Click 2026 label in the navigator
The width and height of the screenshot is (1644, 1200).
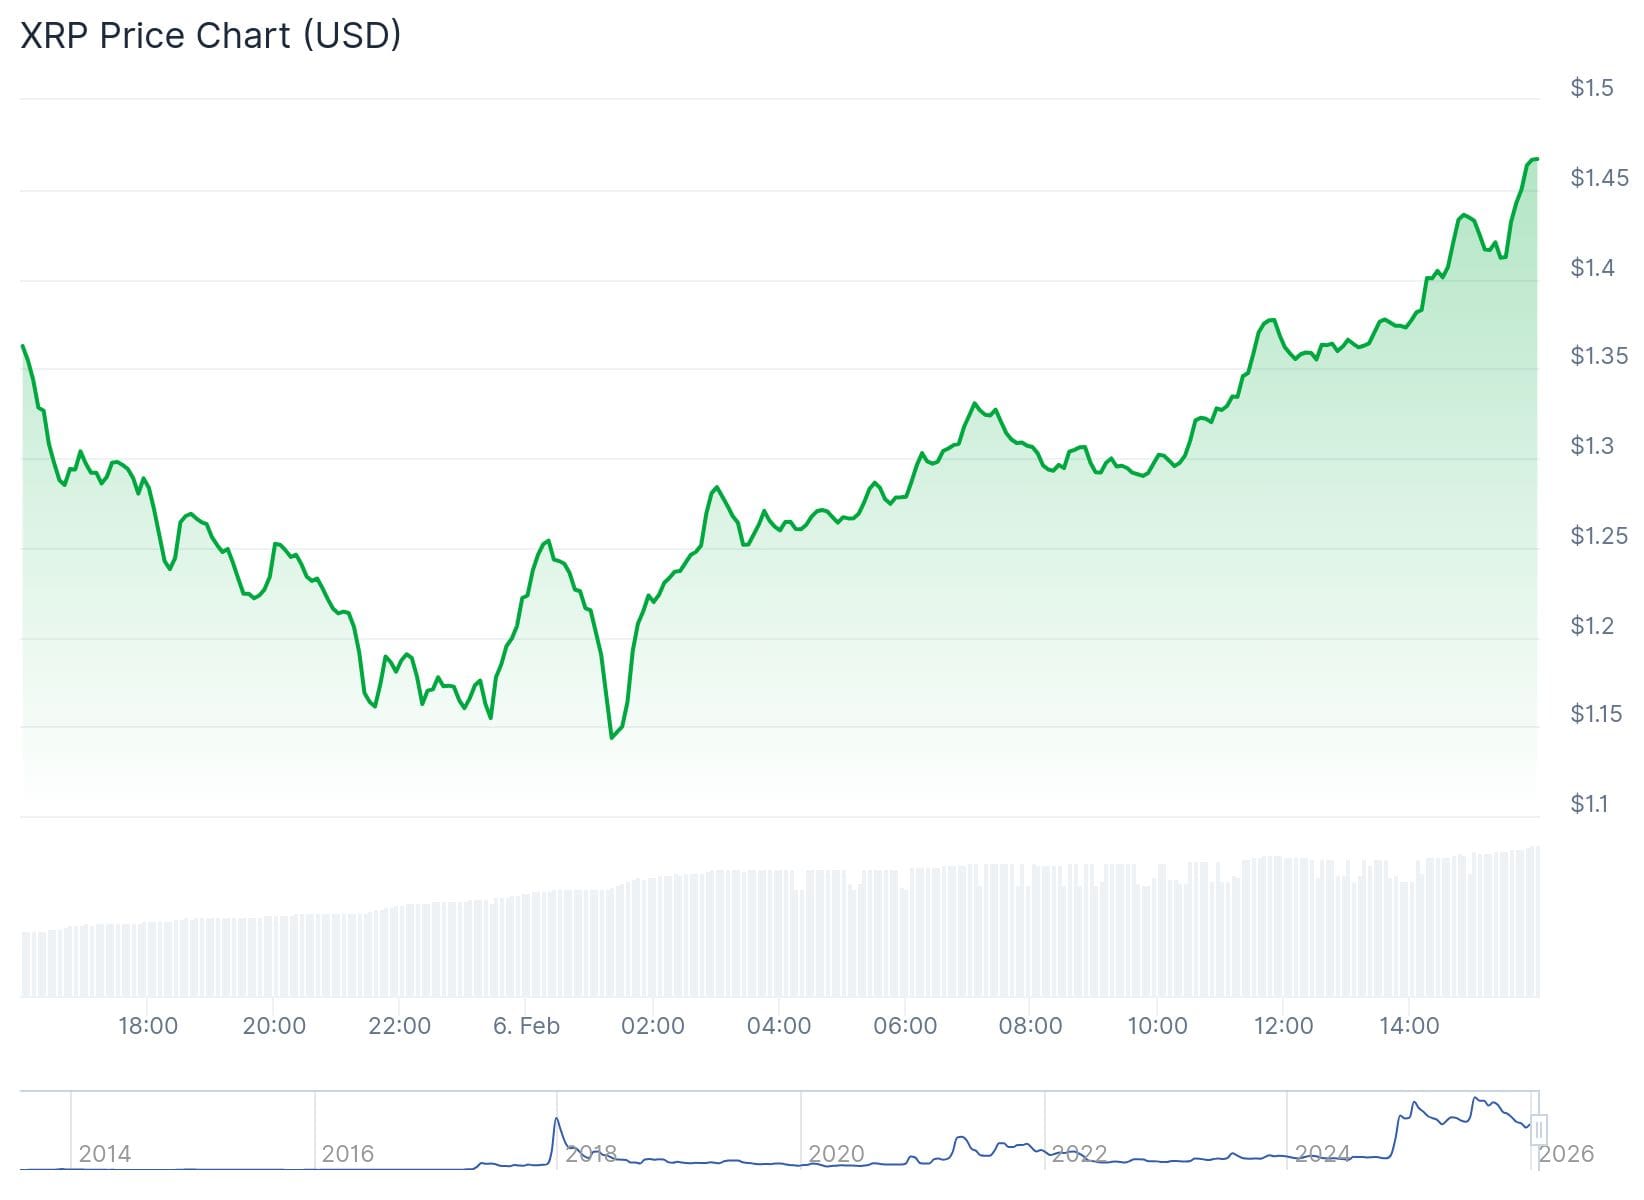1566,1154
